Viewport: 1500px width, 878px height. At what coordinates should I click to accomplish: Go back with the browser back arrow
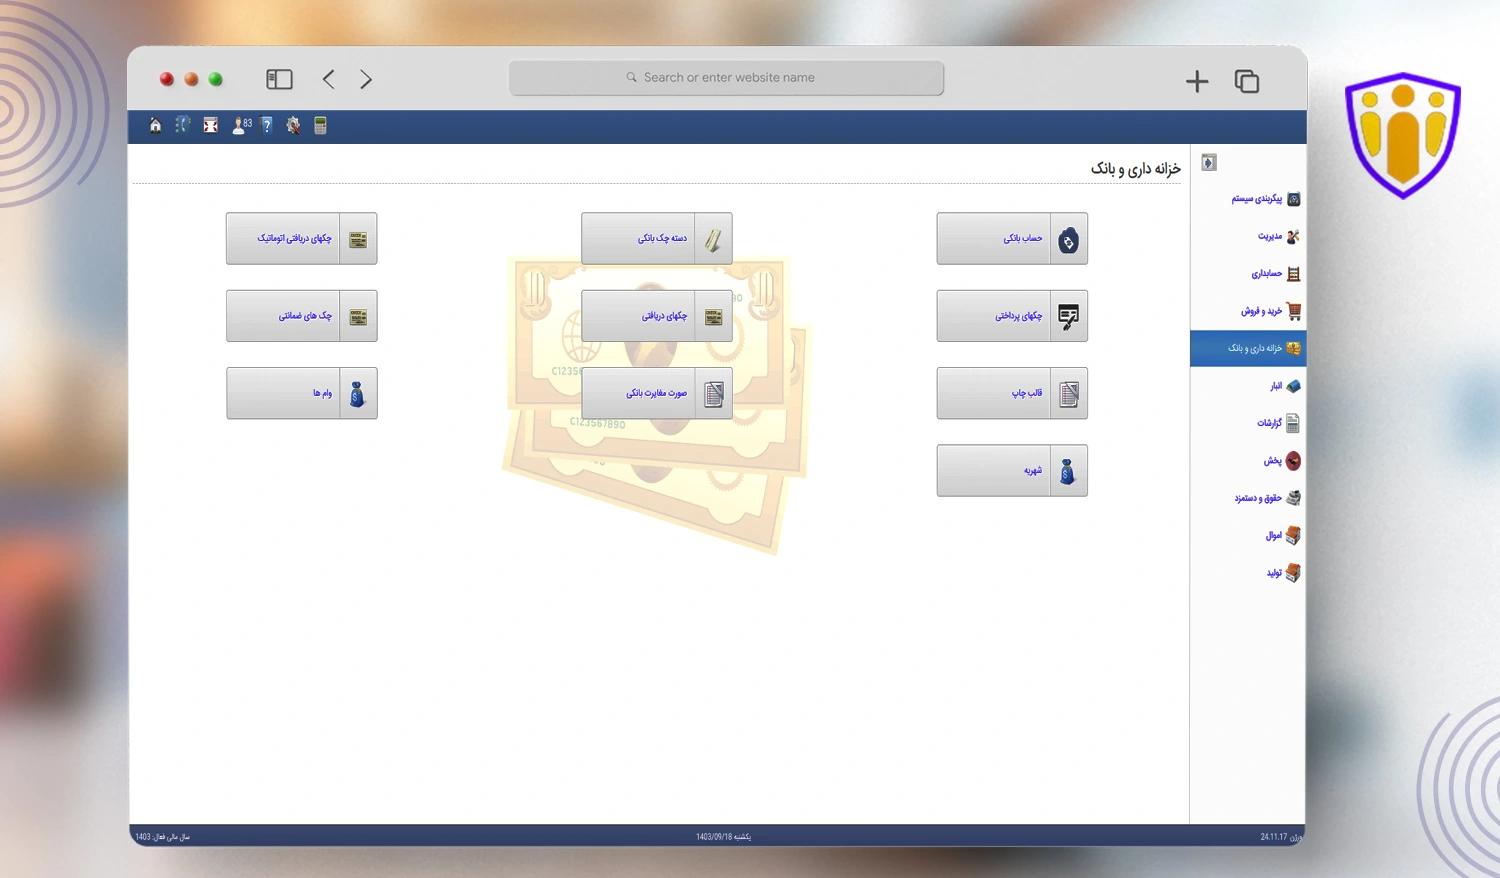pos(328,79)
